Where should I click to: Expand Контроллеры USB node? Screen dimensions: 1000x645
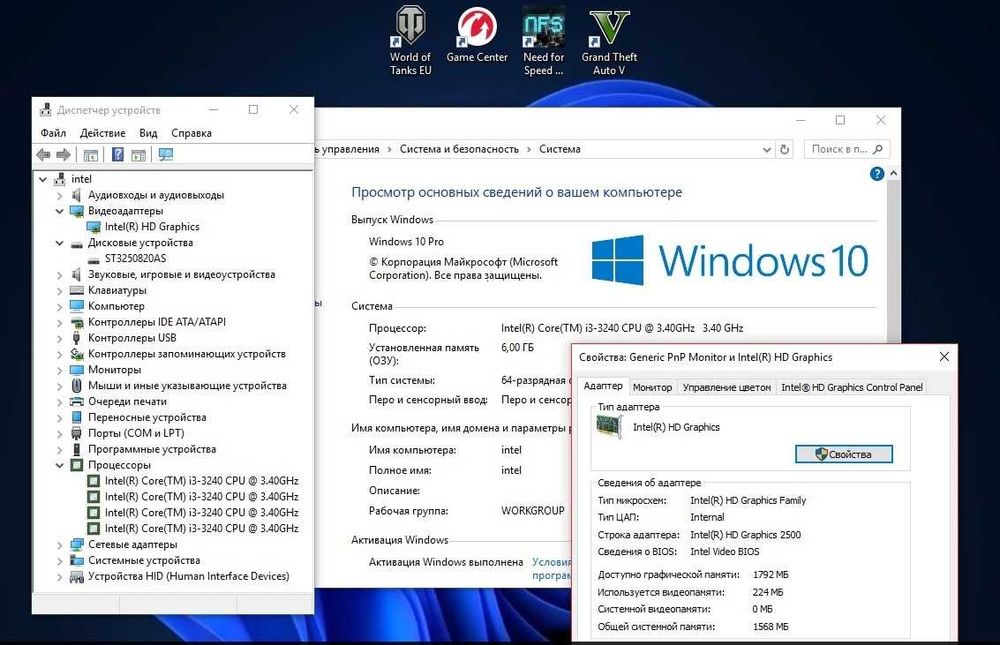tap(59, 338)
